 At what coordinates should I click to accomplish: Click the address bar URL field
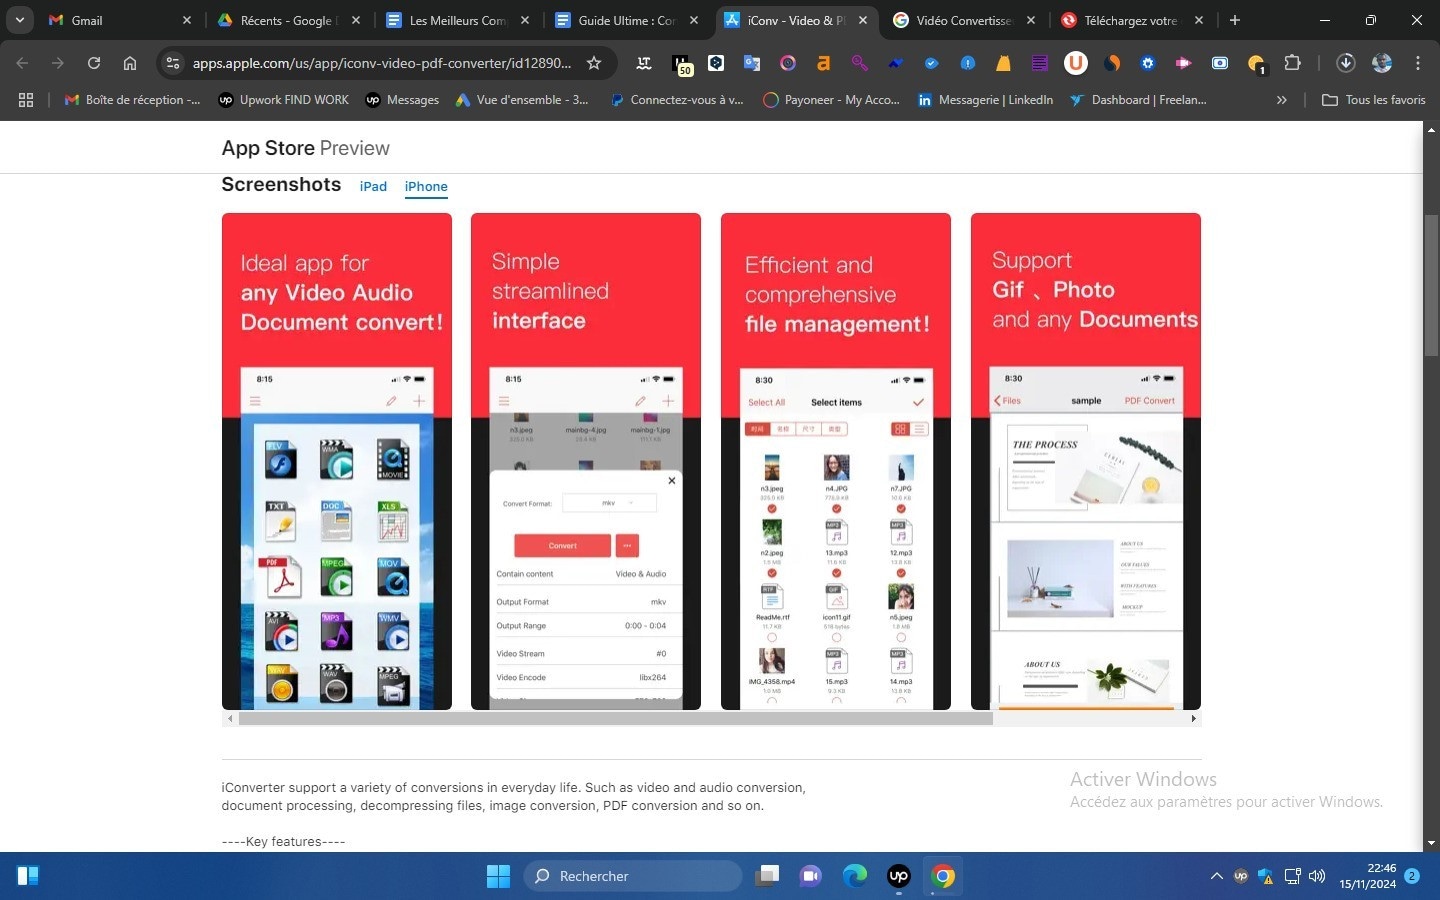(382, 63)
